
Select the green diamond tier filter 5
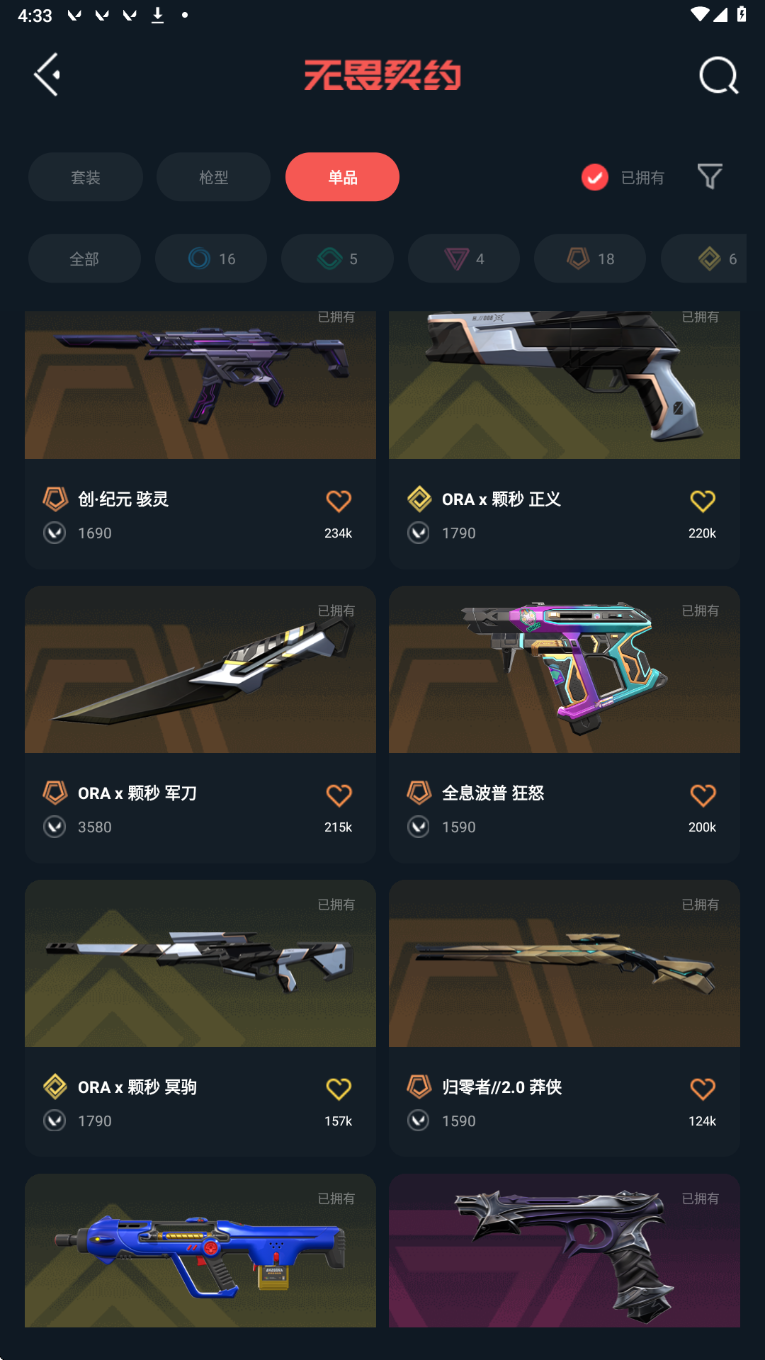(337, 259)
